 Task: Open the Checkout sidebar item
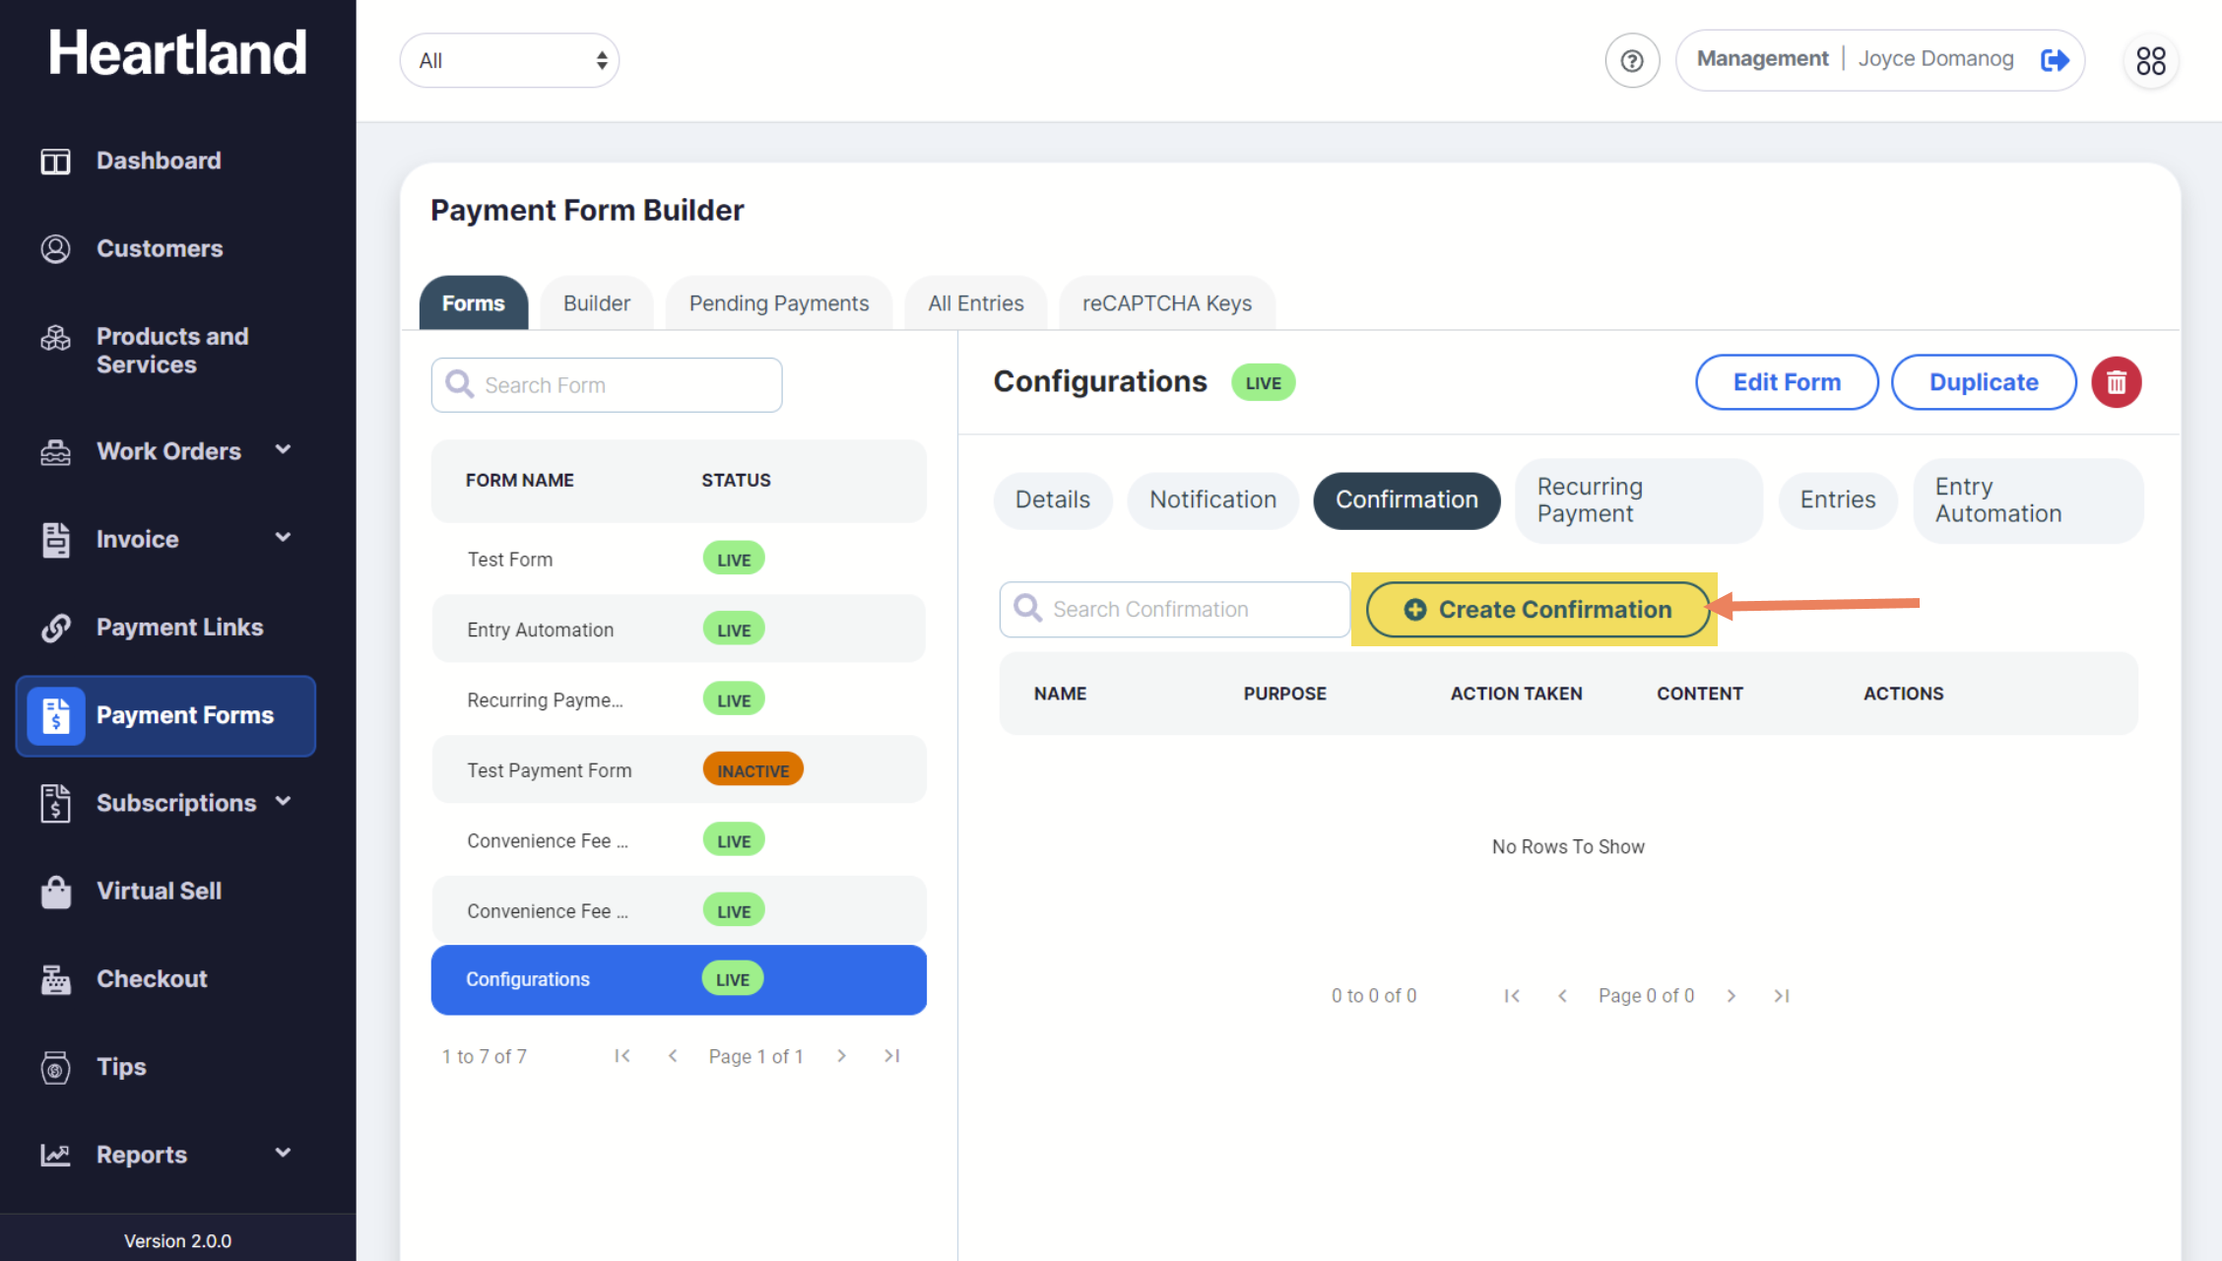(151, 979)
